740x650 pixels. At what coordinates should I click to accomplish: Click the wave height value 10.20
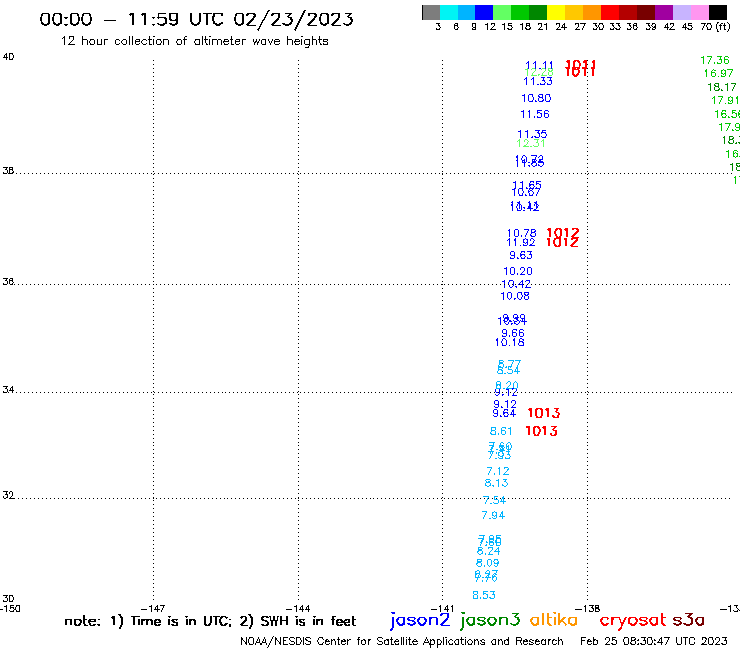[x=518, y=271]
